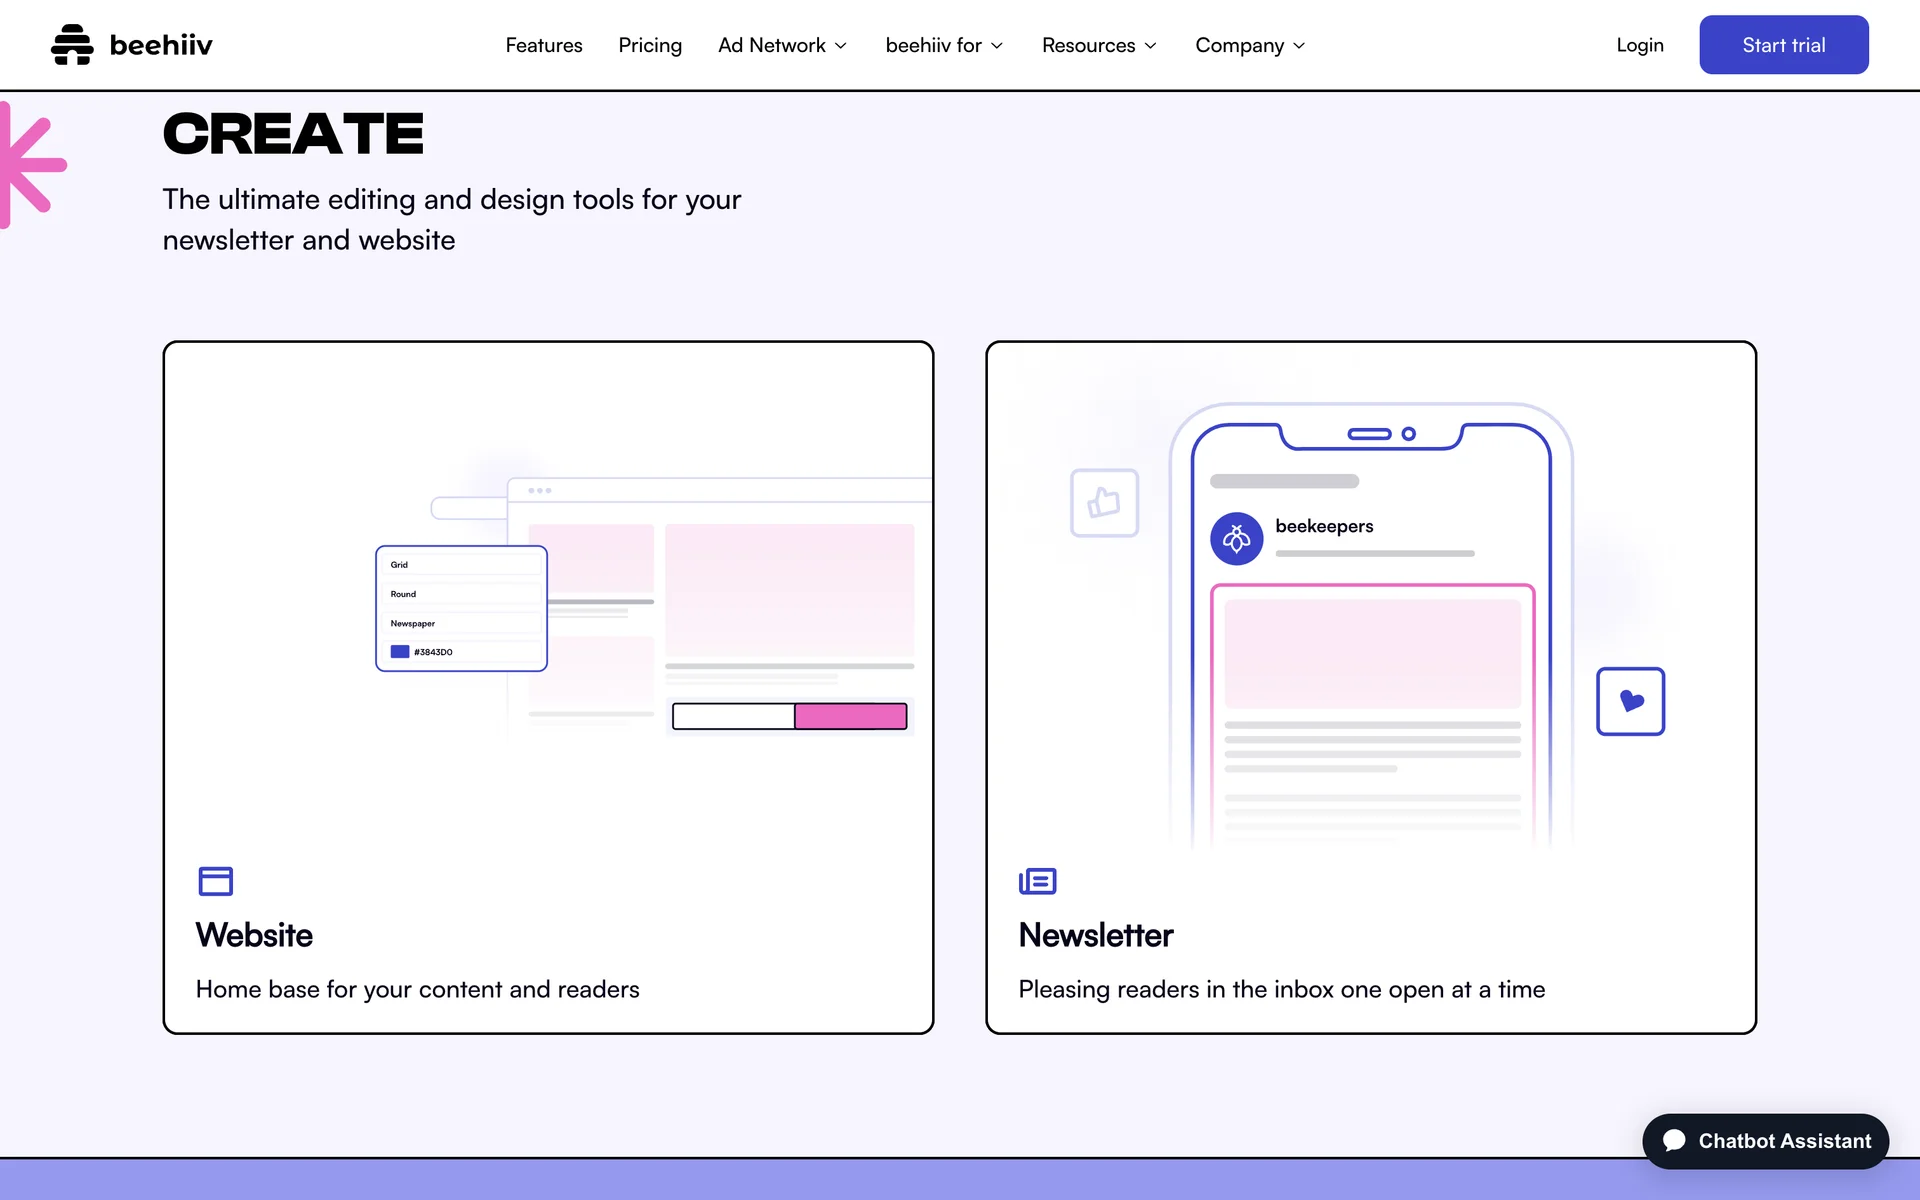Click the pink progress bar in mockup
This screenshot has width=1920, height=1200.
tap(850, 716)
